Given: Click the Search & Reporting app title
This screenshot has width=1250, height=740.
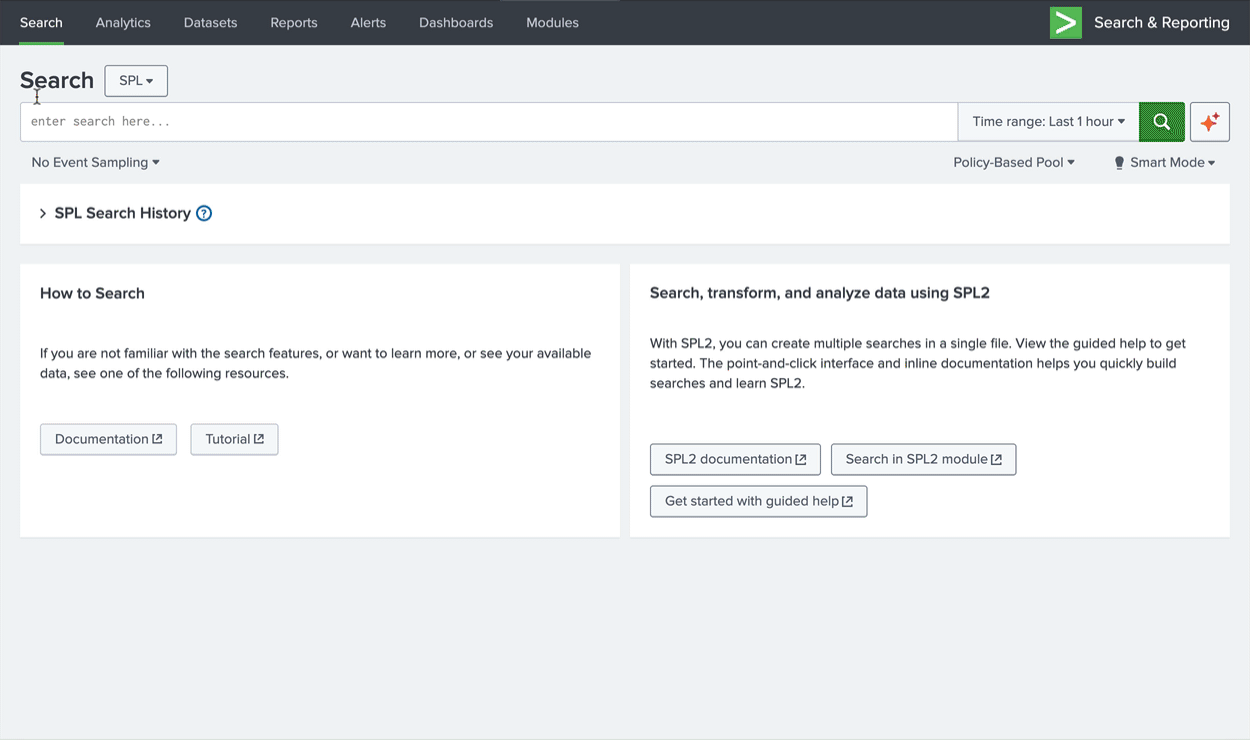Looking at the screenshot, I should (x=1162, y=23).
